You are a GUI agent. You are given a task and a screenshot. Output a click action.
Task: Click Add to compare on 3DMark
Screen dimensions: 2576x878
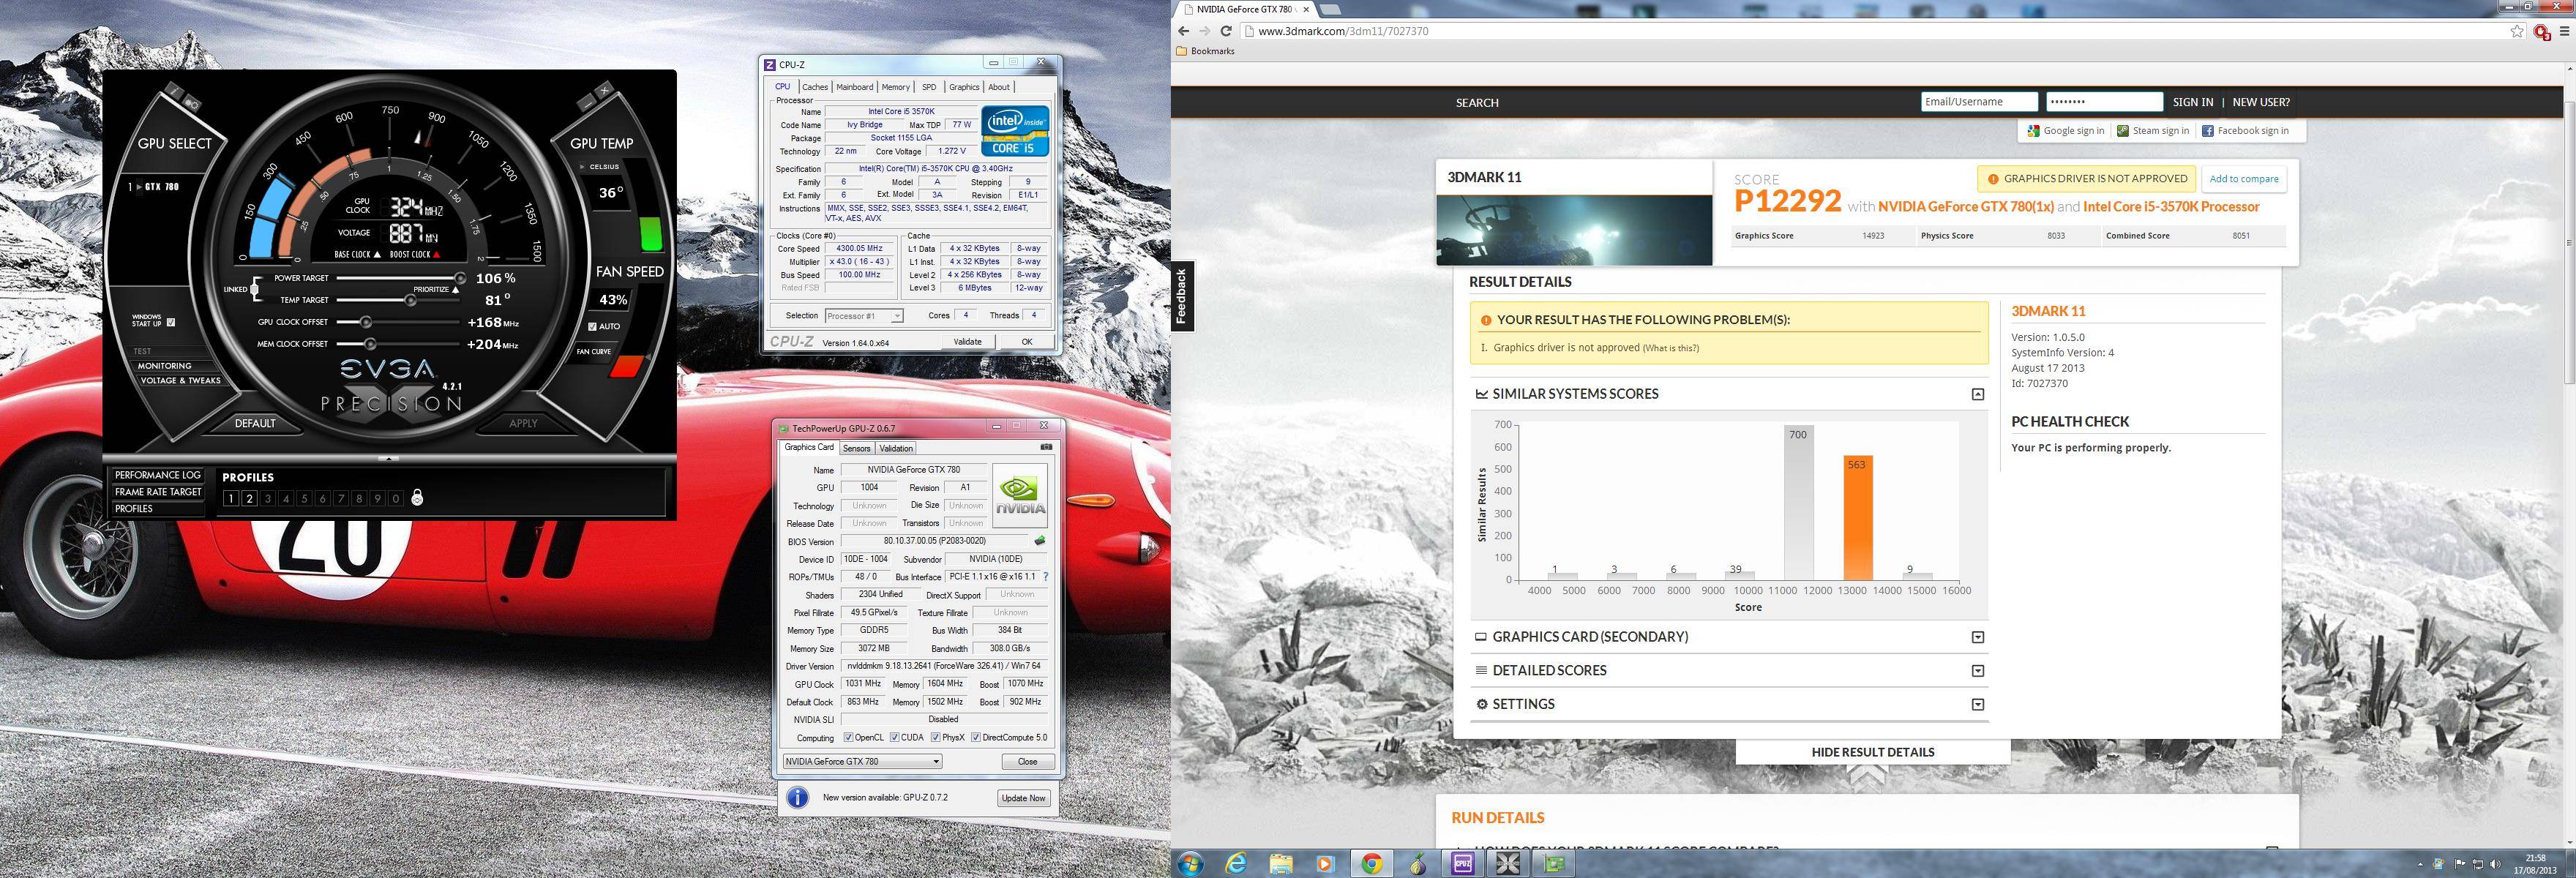pyautogui.click(x=2244, y=179)
